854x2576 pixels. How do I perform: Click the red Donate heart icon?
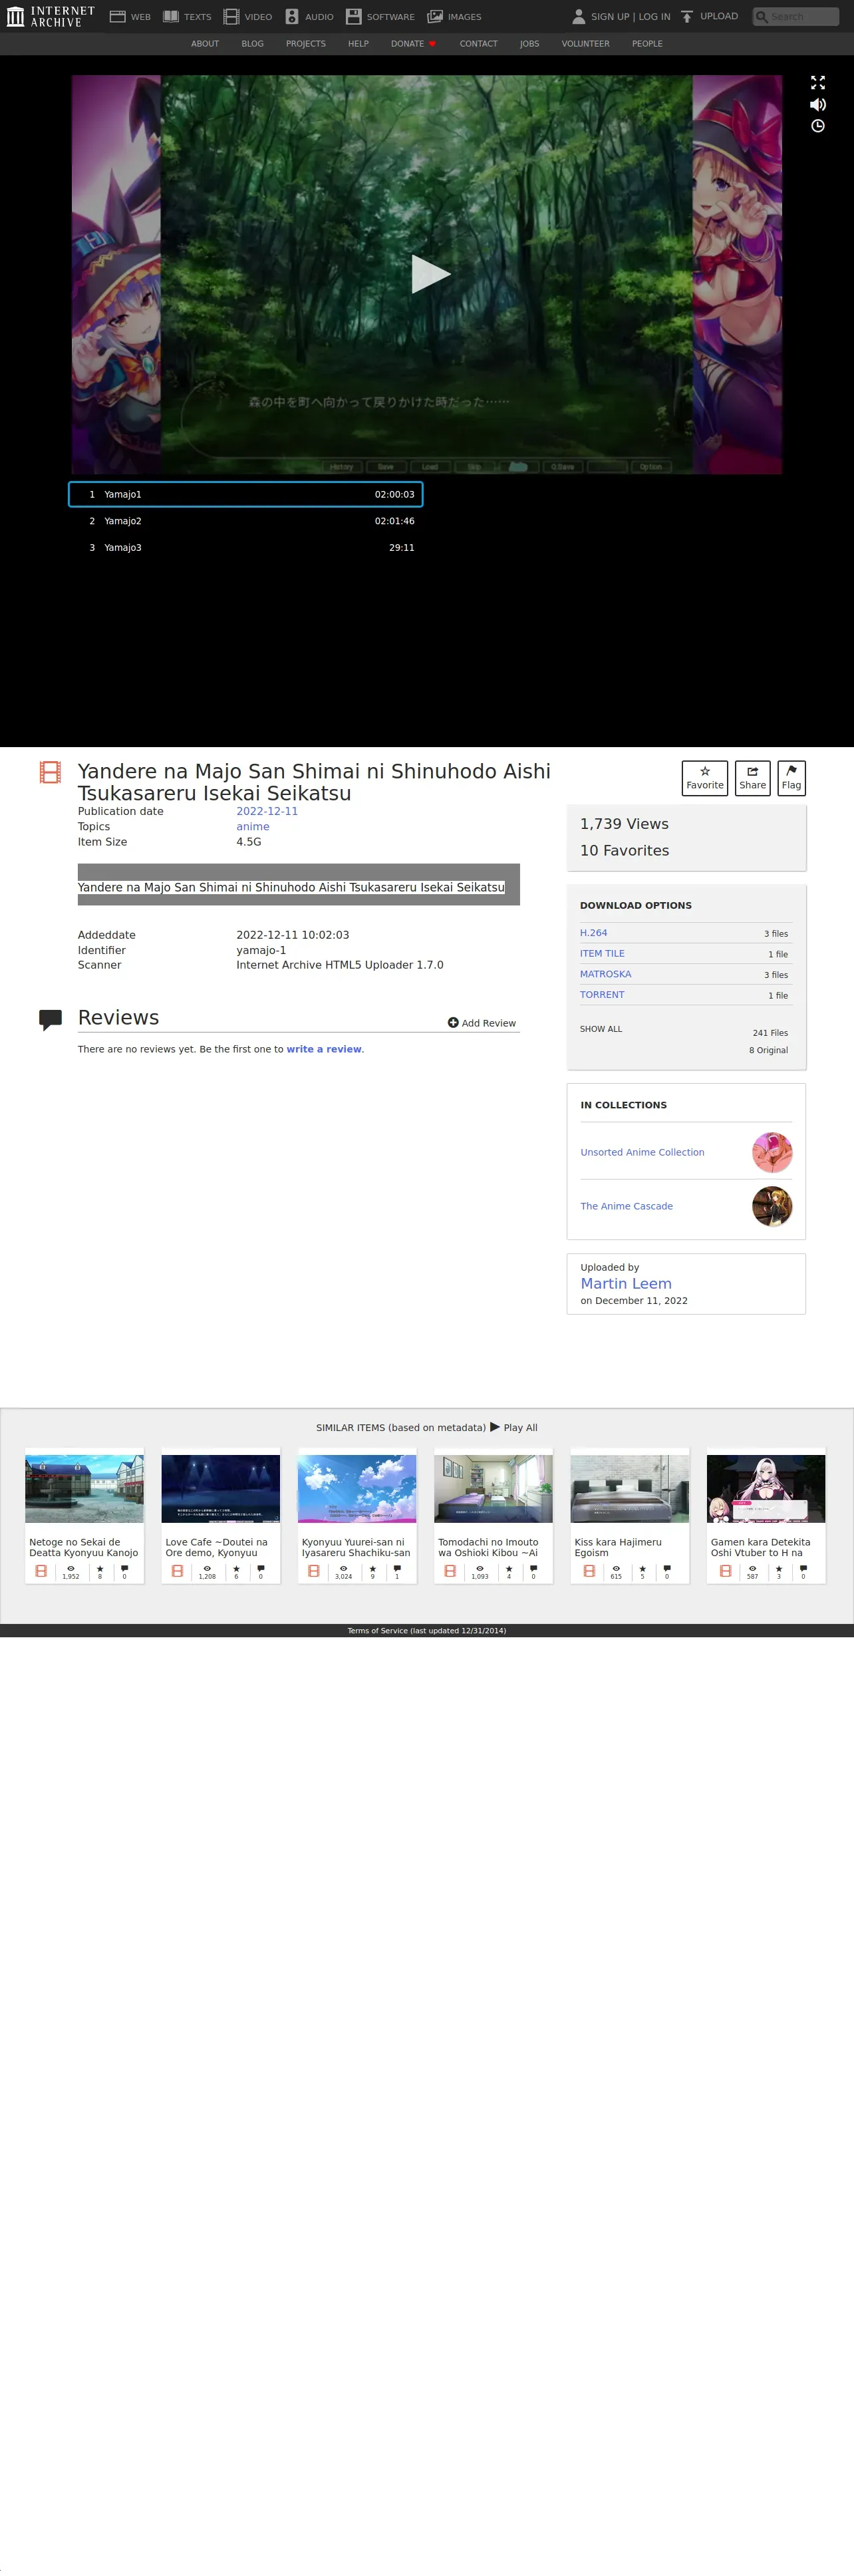coord(432,44)
